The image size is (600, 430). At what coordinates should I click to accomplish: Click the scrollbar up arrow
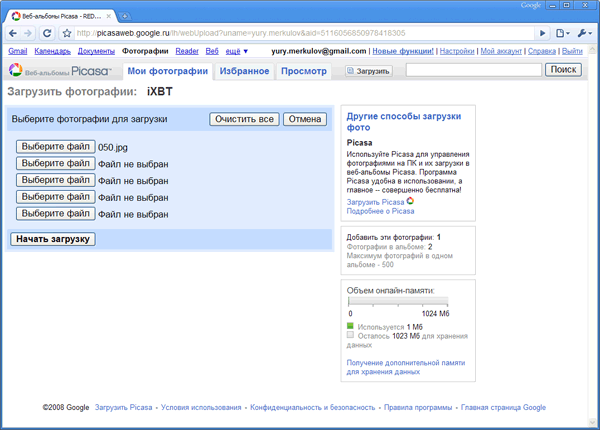pyautogui.click(x=592, y=50)
